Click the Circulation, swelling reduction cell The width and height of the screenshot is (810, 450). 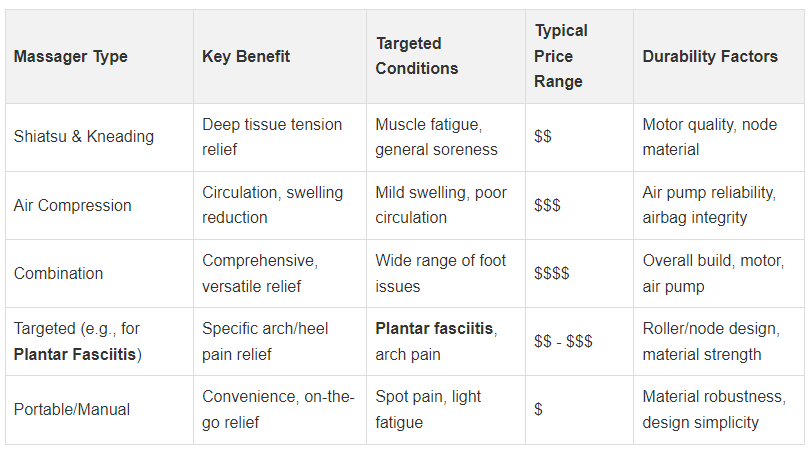coord(272,205)
